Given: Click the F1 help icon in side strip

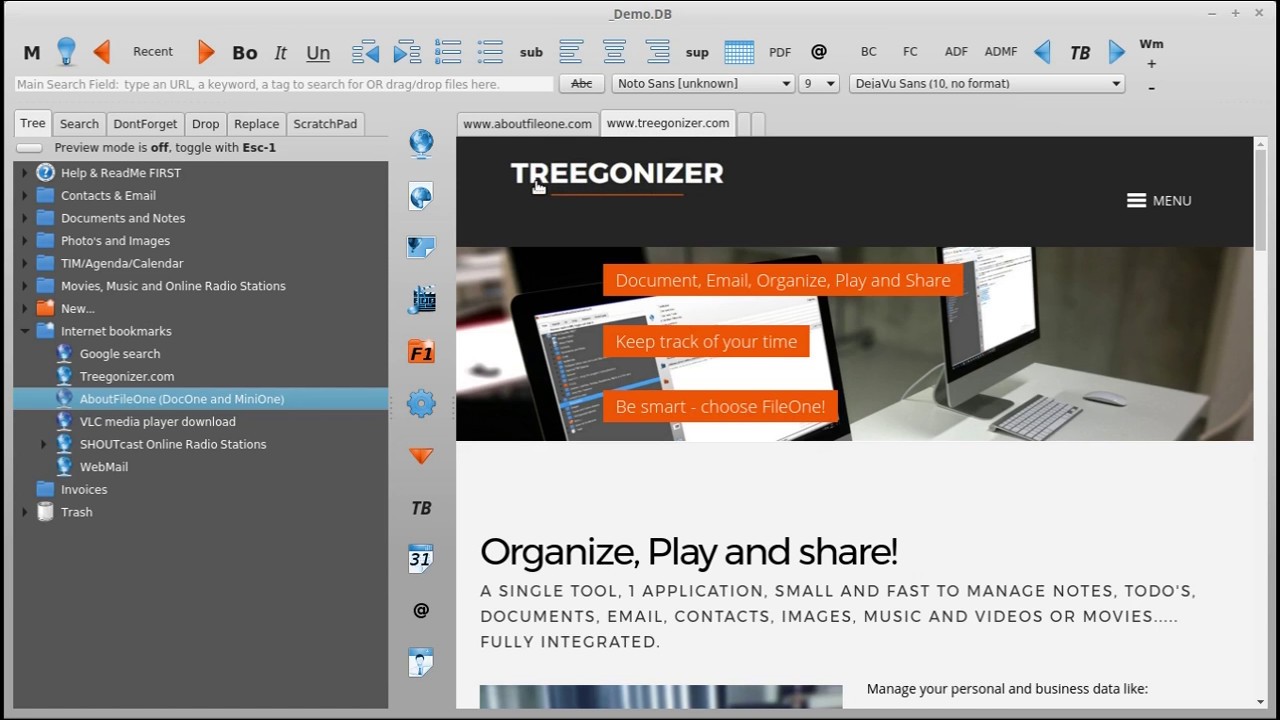Looking at the screenshot, I should coord(421,352).
